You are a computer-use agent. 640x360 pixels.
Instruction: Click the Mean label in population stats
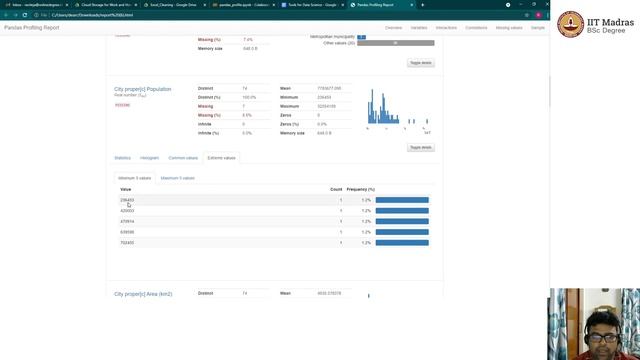coord(285,88)
